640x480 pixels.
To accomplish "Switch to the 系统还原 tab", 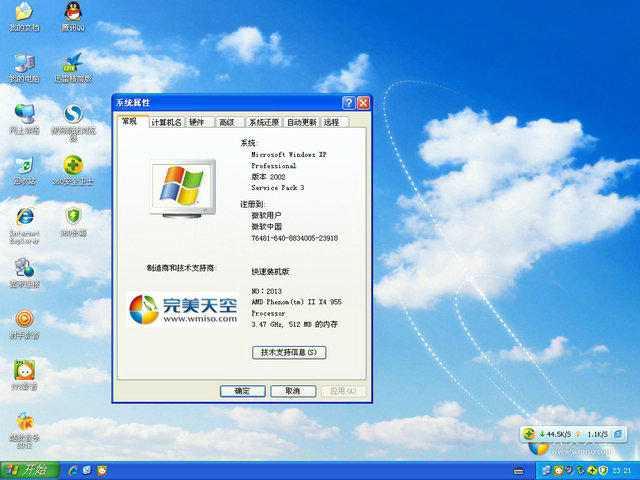I will (x=264, y=122).
